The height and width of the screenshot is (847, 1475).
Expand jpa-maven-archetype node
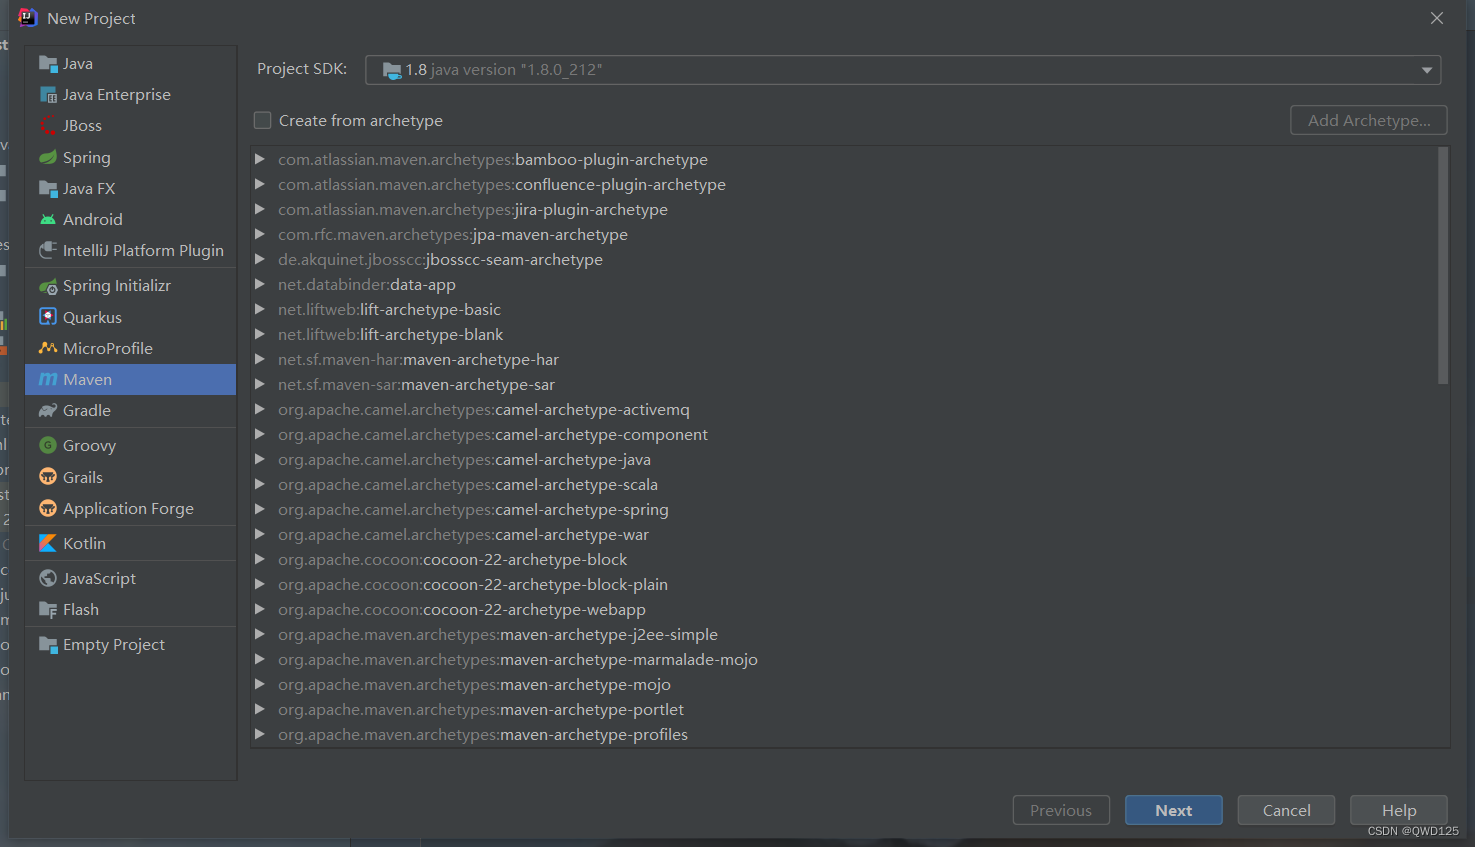[260, 234]
